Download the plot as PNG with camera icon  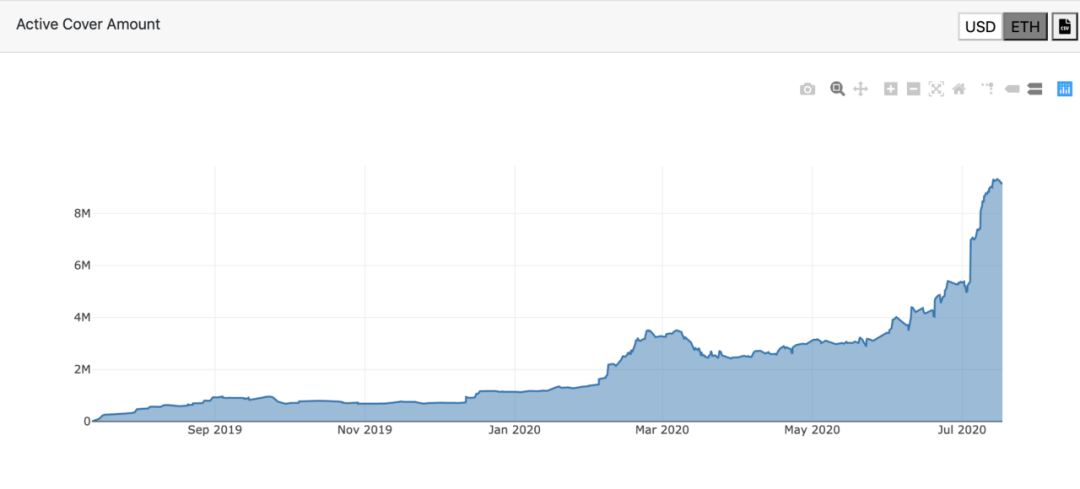click(807, 90)
